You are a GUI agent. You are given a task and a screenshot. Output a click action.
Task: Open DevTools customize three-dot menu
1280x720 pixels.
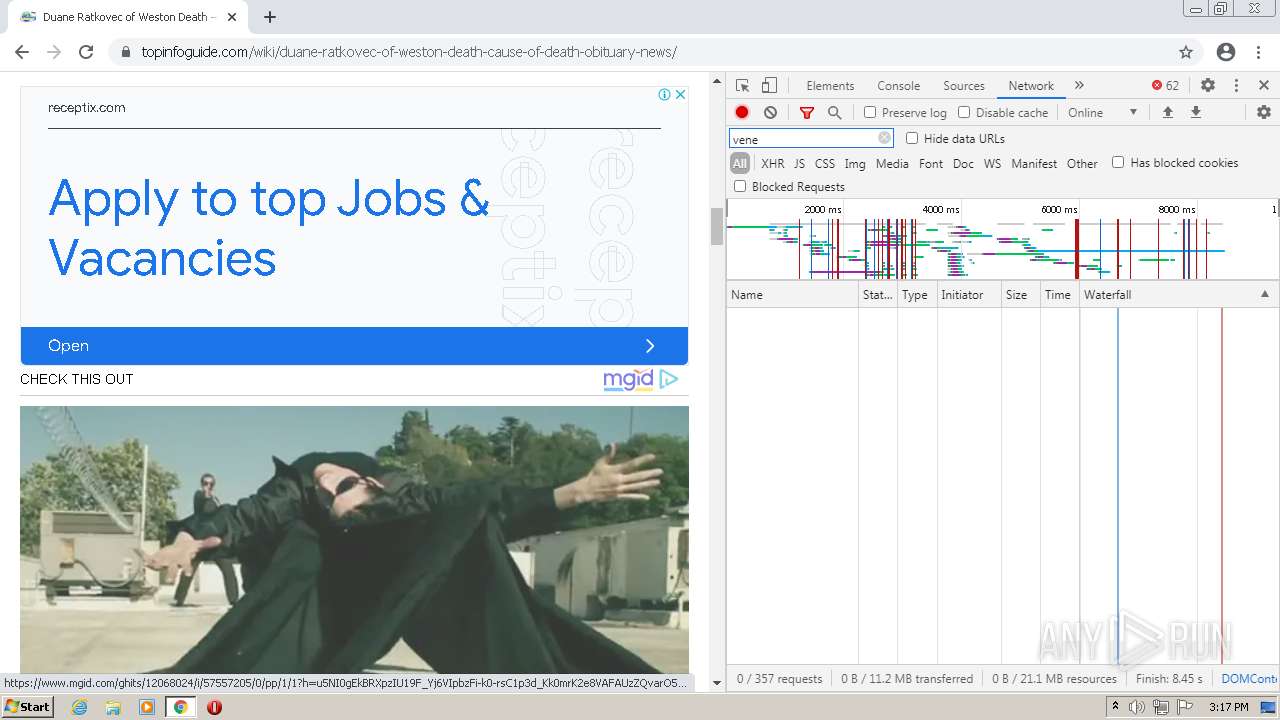click(x=1236, y=86)
